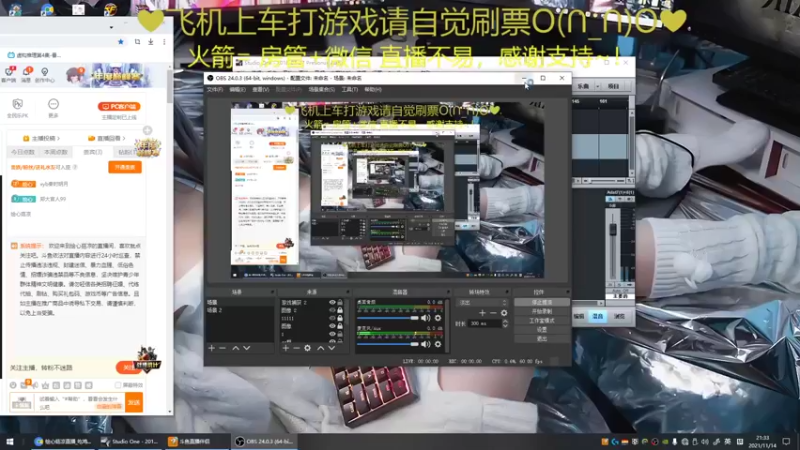Viewport: 800px width, 450px height.
Task: Remove selected scene with minus icon in scenes panel
Action: click(x=222, y=348)
